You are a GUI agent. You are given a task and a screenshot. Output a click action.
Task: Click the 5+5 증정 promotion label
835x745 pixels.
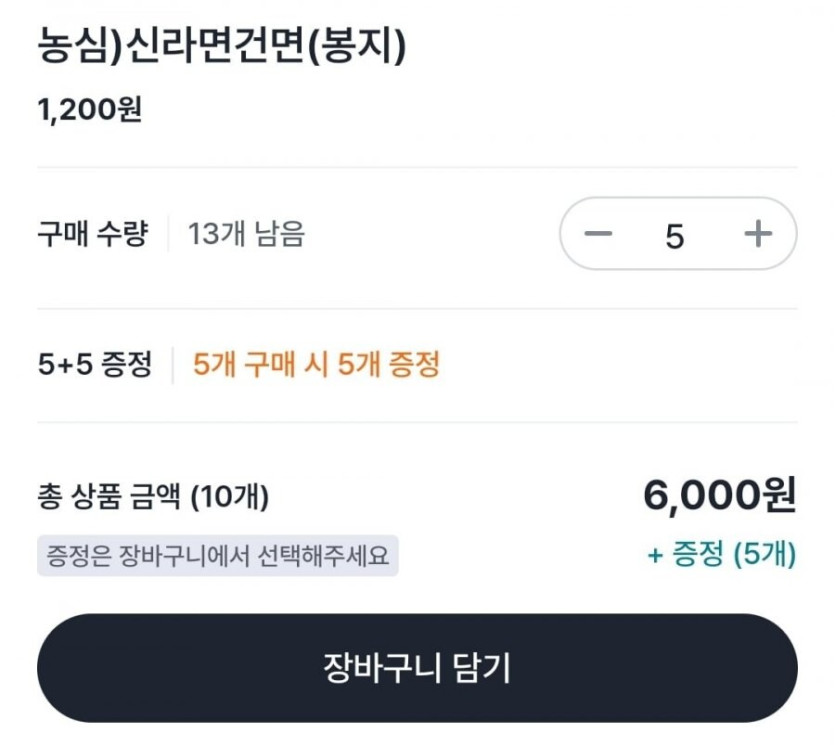pyautogui.click(x=95, y=365)
